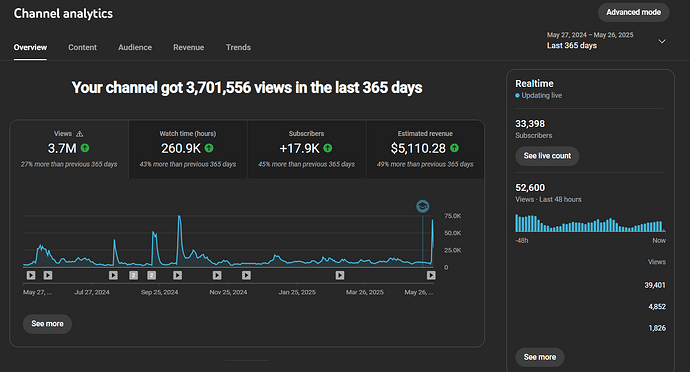Click the Mar 26, 2025 date label
The height and width of the screenshot is (372, 690).
(365, 292)
